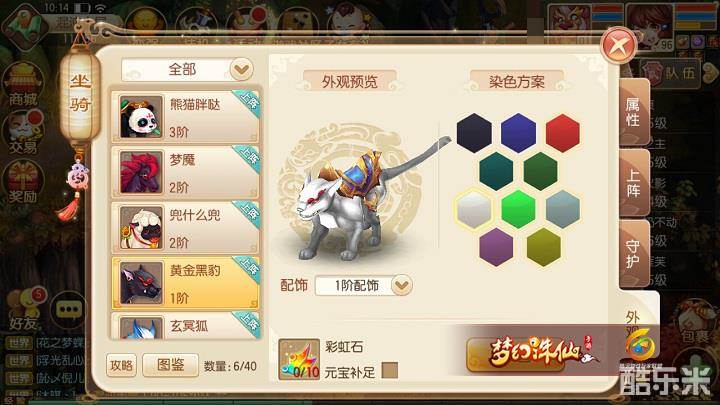
Task: Select the 兜什么兜 sheep mount
Action: 186,228
